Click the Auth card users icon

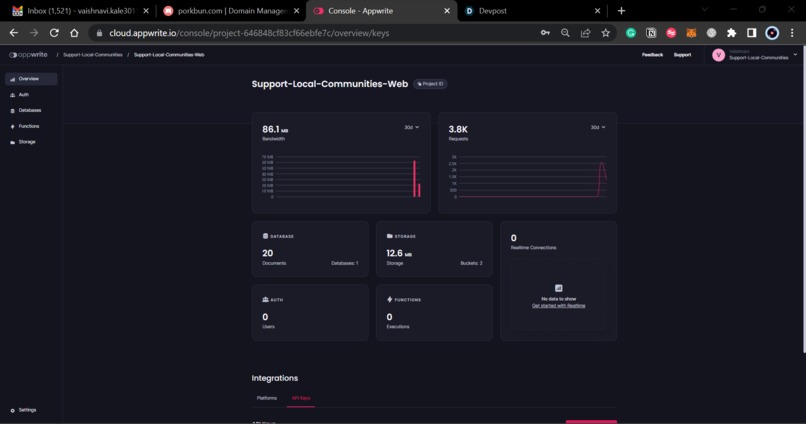265,299
